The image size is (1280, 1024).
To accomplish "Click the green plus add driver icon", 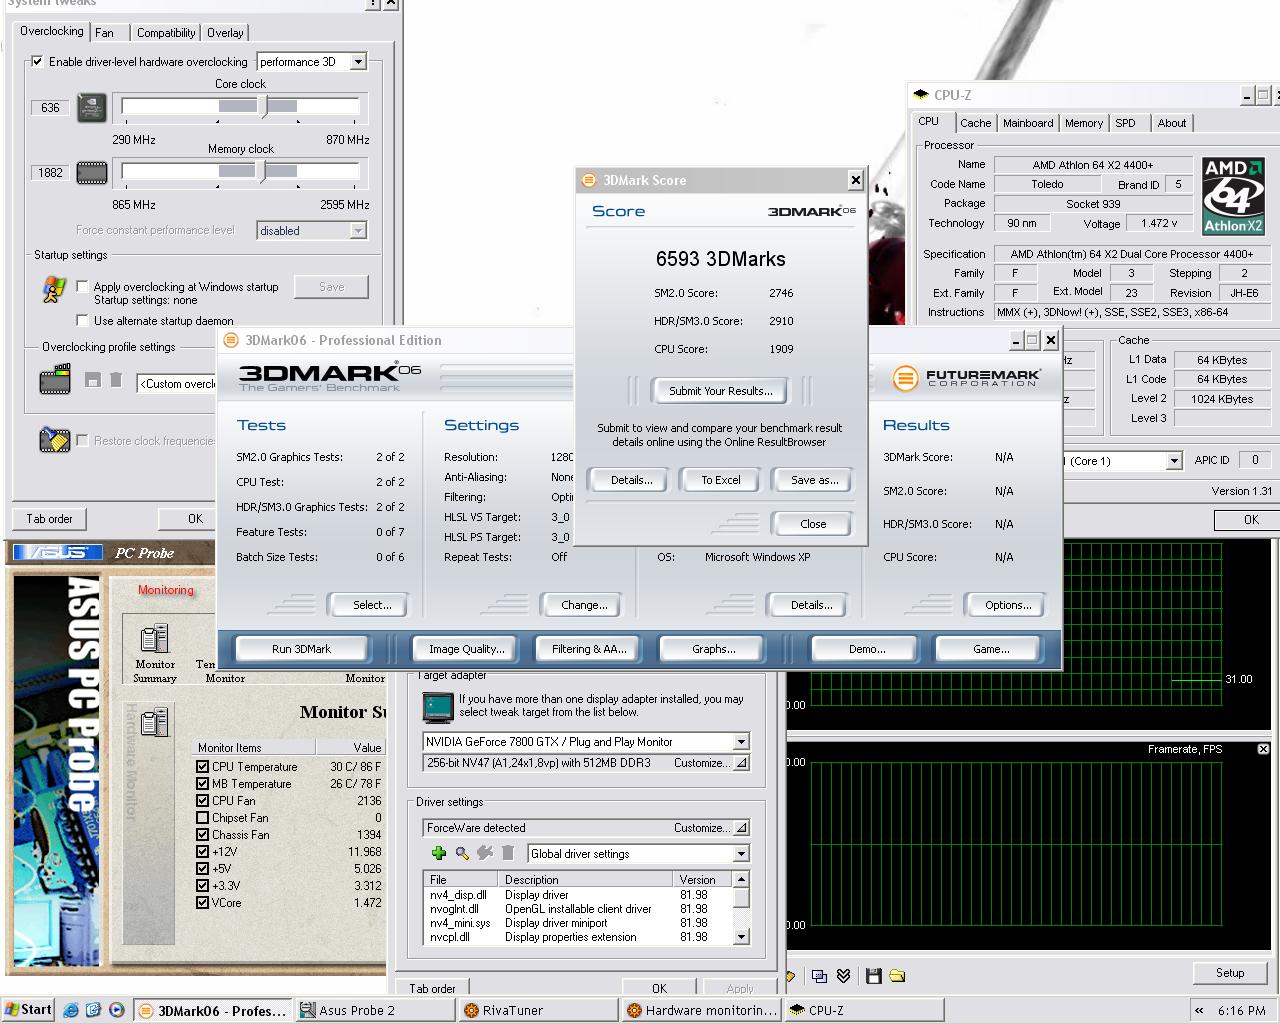I will point(438,853).
